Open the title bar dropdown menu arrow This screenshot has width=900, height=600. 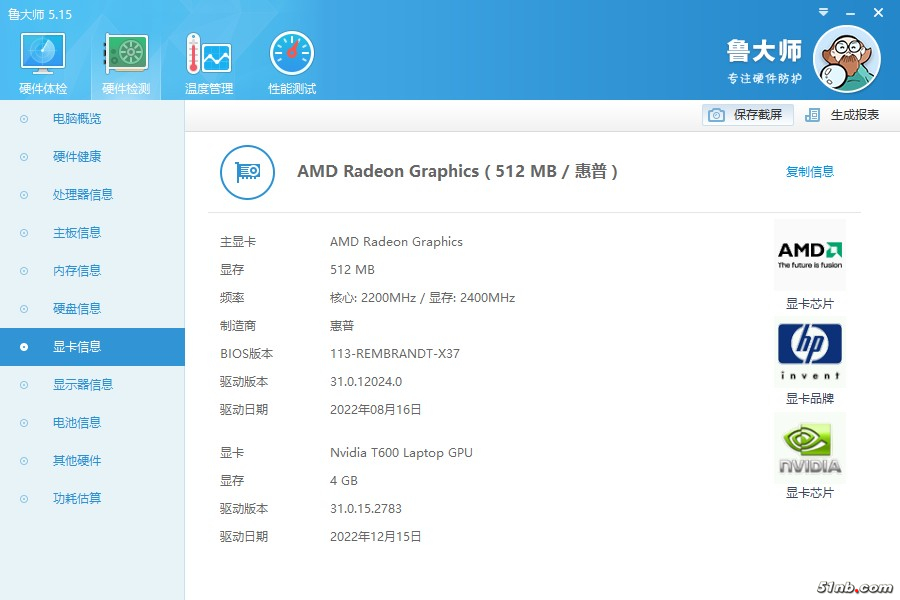pos(823,12)
